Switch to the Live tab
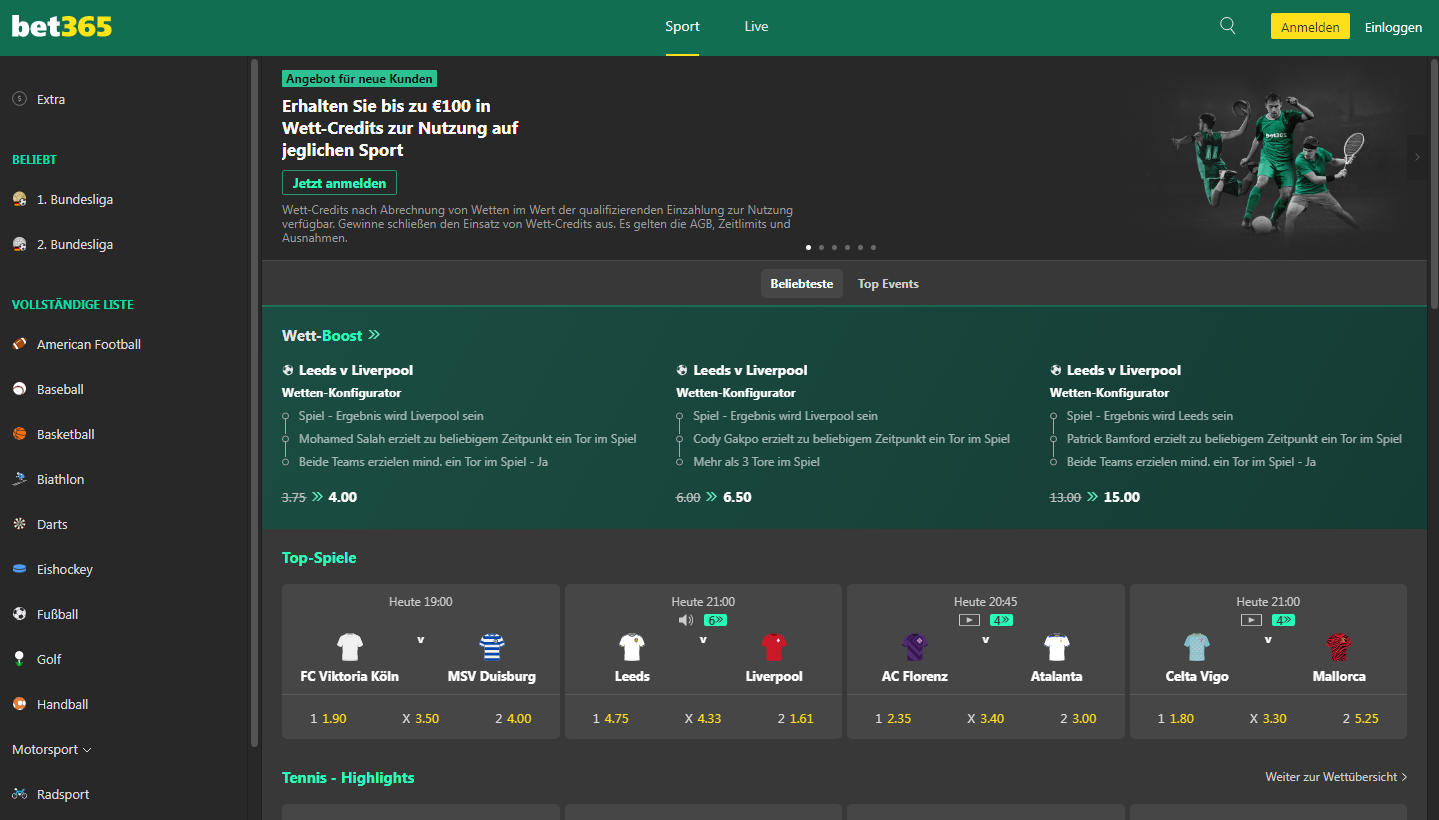Screen dimensions: 1439x820 pos(756,27)
